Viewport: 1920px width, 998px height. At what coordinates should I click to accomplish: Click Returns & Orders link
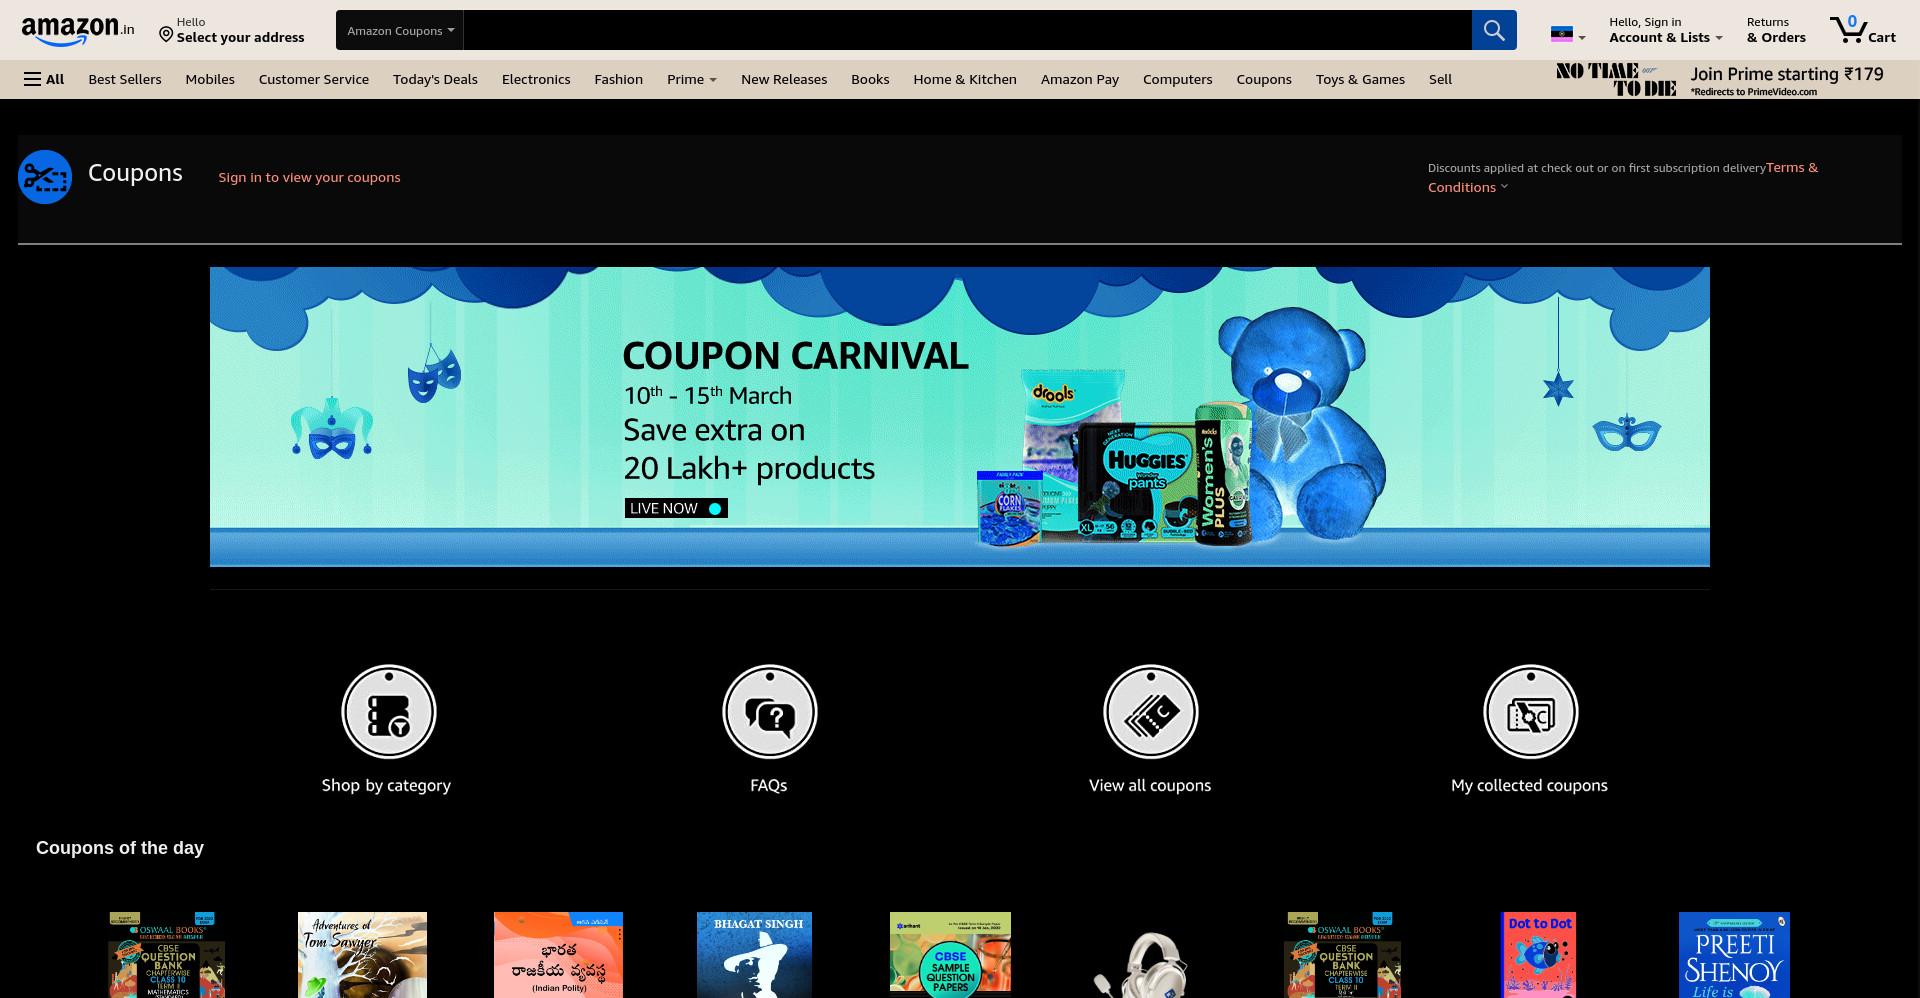point(1776,30)
